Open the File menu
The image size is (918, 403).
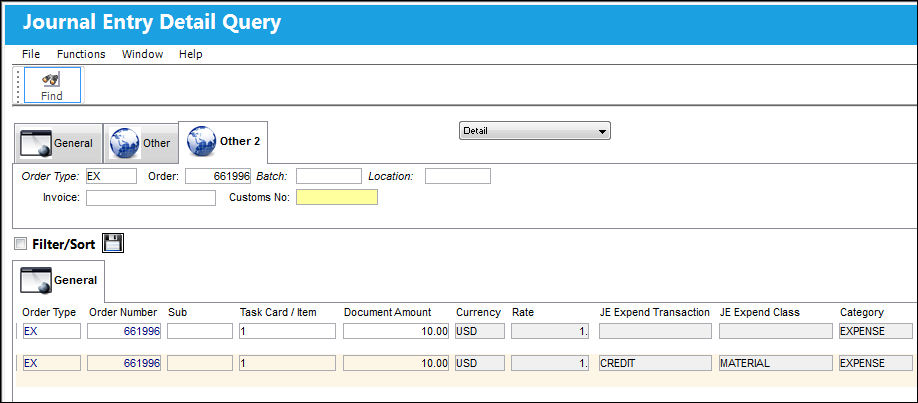point(31,54)
